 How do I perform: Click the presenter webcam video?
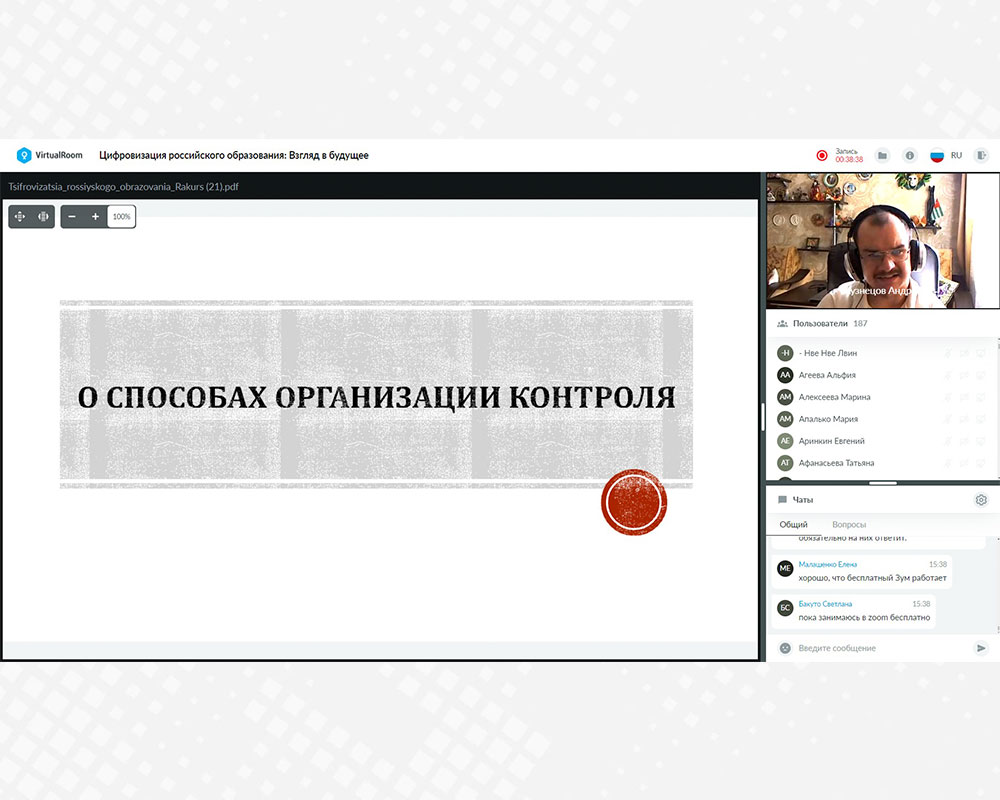[x=883, y=241]
